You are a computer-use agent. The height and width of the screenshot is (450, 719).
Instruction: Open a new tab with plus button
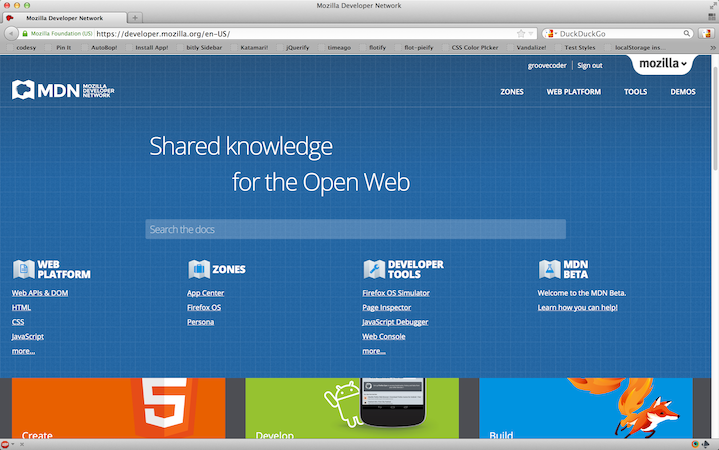click(135, 18)
